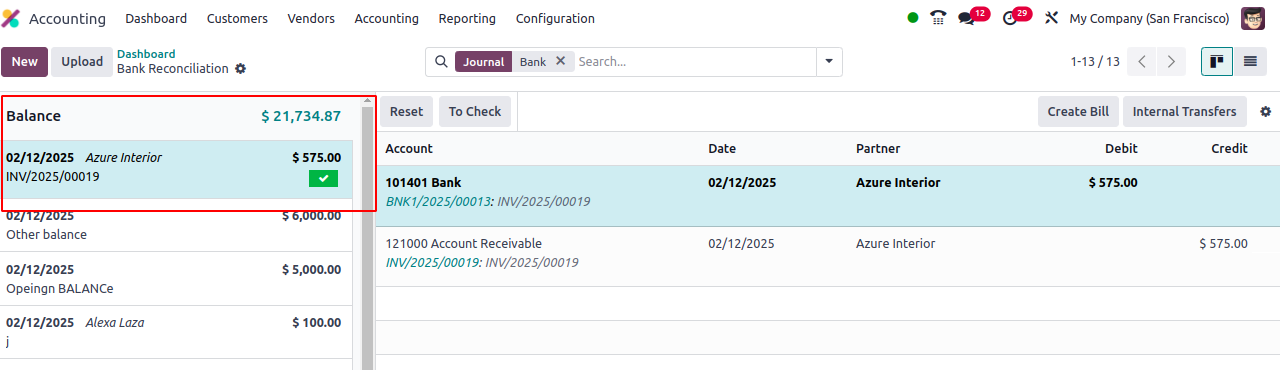Open the Configuration menu

555,18
